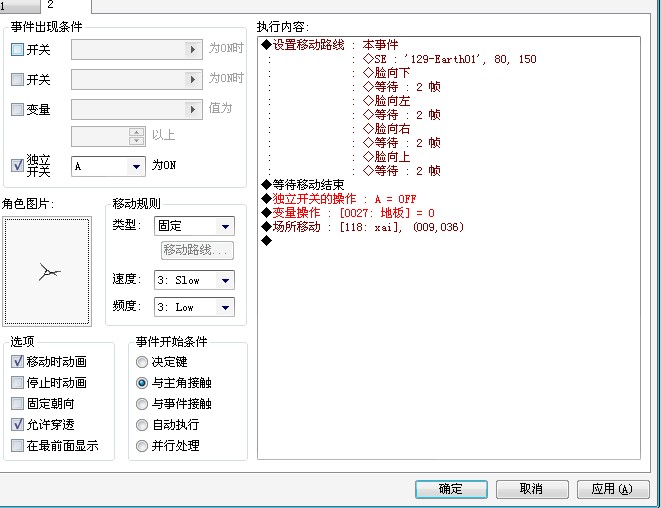661x508 pixels.
Task: Select the SE '129-Earth01' command line
Action: click(x=449, y=59)
